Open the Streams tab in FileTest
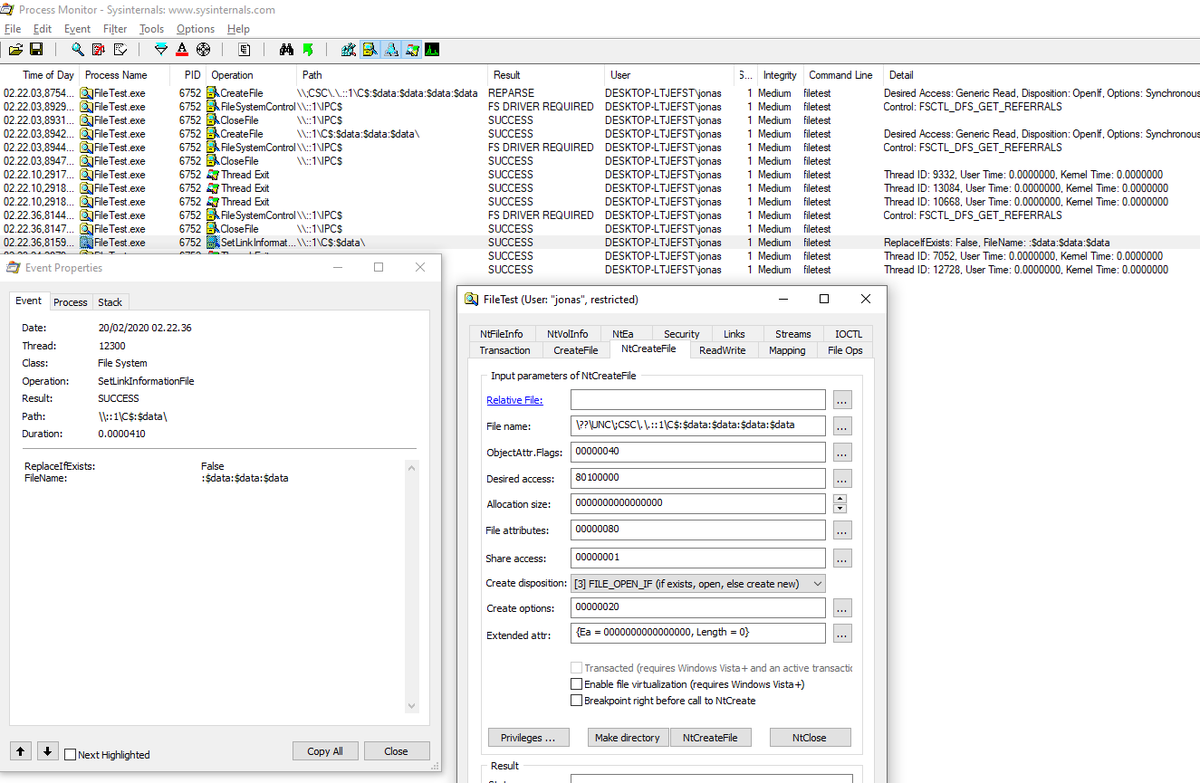Image resolution: width=1200 pixels, height=783 pixels. 793,334
